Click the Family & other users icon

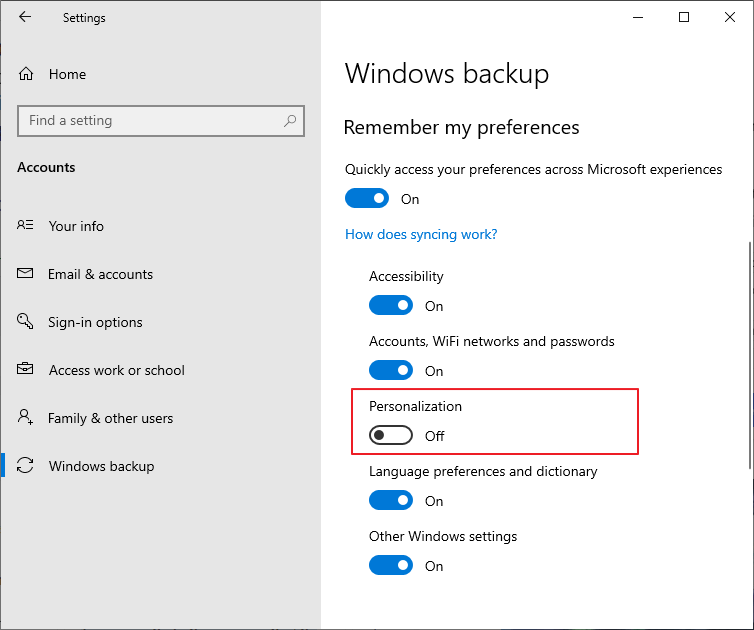(x=26, y=418)
